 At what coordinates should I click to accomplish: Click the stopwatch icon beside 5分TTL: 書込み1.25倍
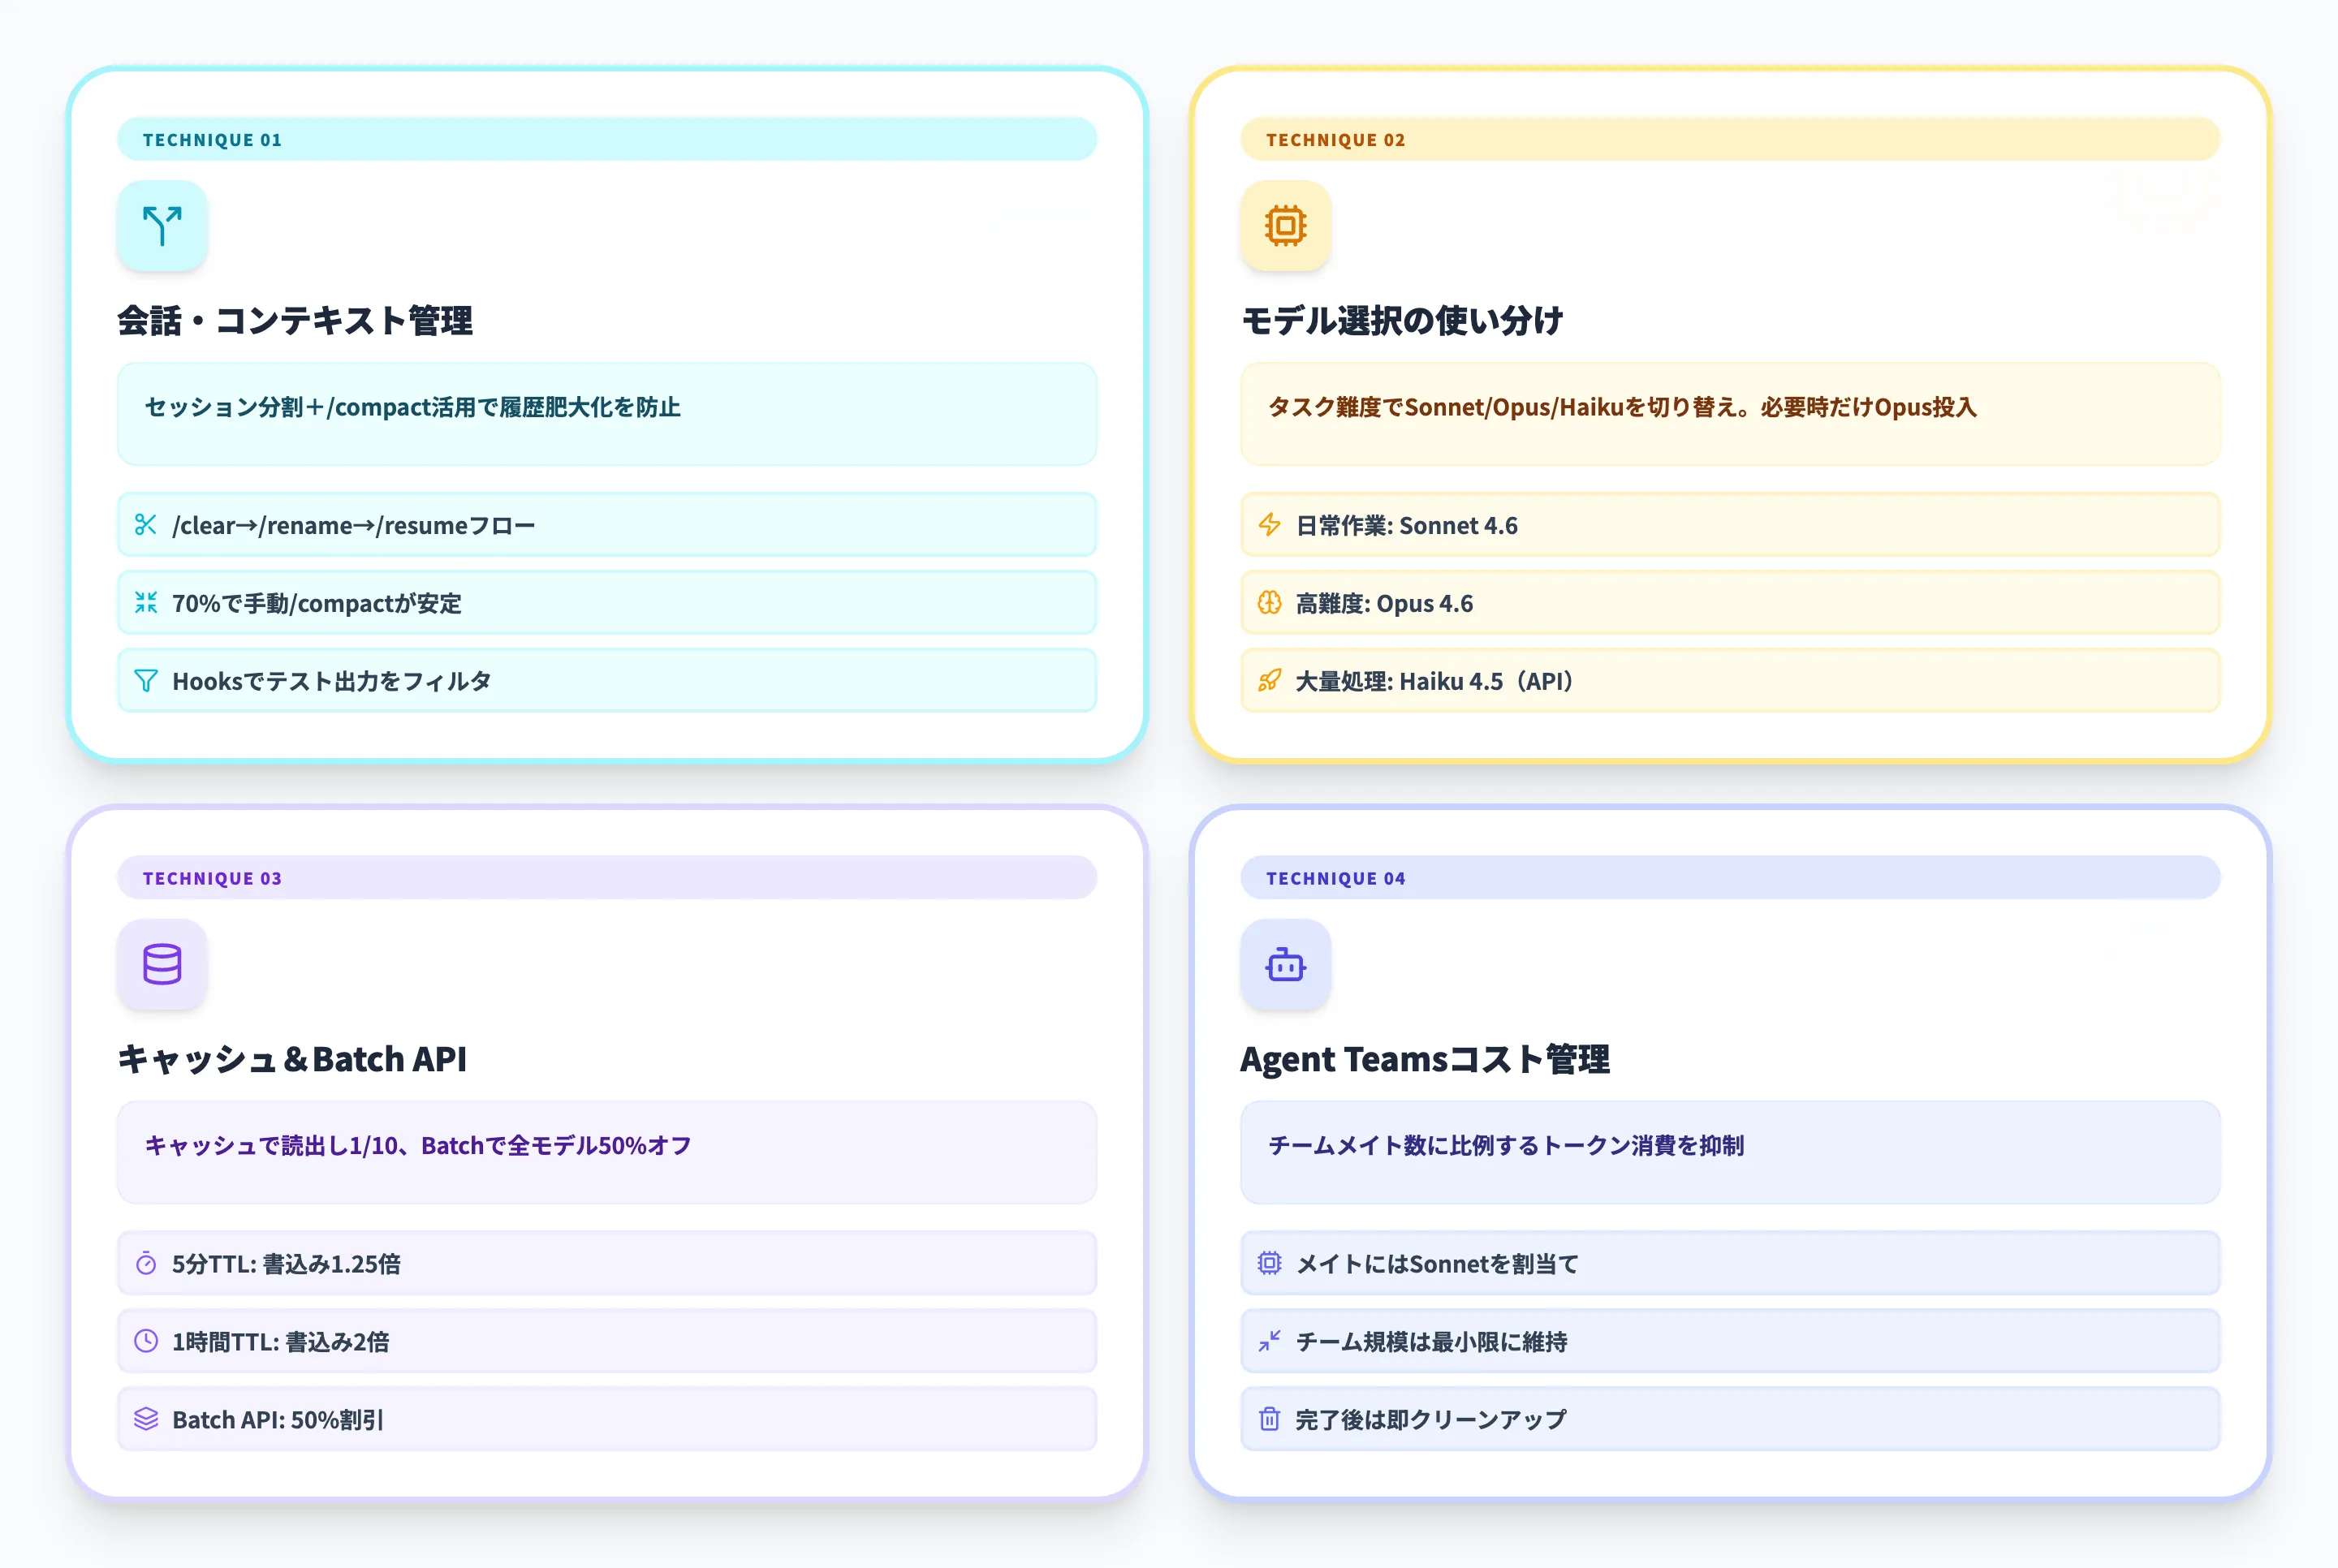coord(146,1263)
